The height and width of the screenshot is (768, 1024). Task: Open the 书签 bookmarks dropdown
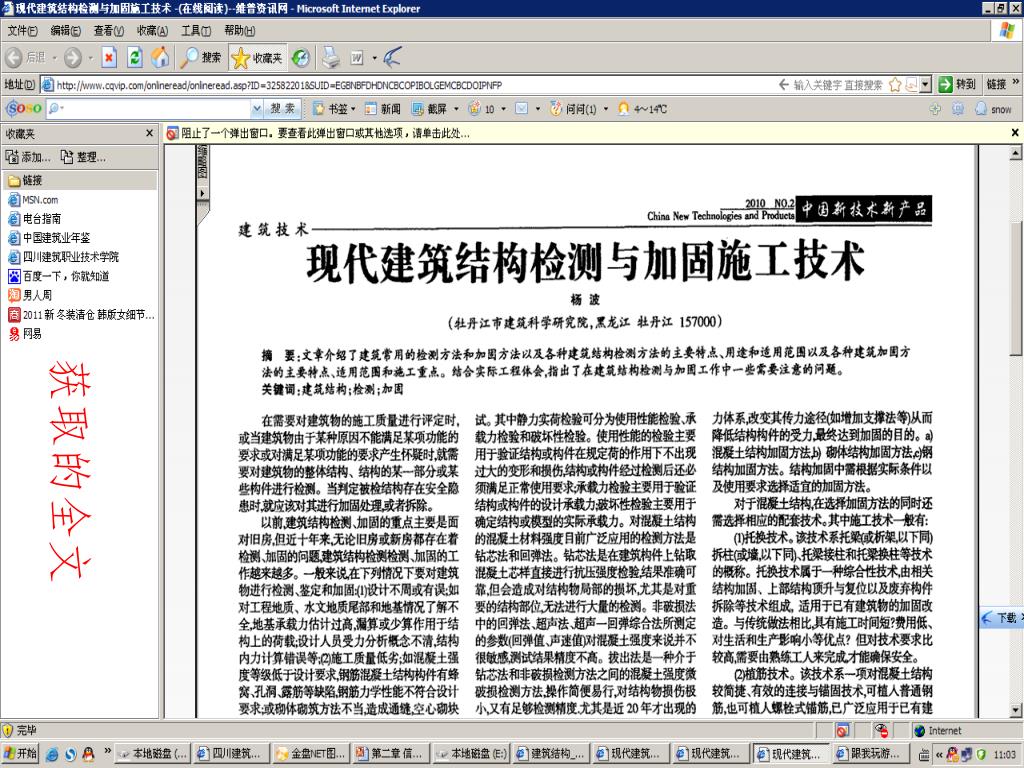pyautogui.click(x=335, y=109)
